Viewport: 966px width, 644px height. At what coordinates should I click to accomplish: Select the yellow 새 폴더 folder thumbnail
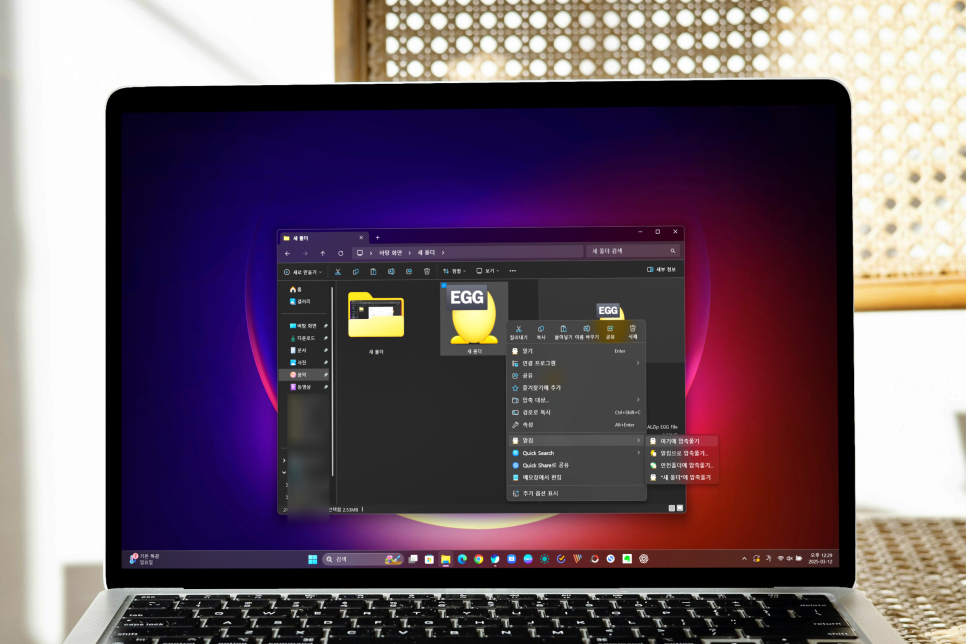pos(376,315)
